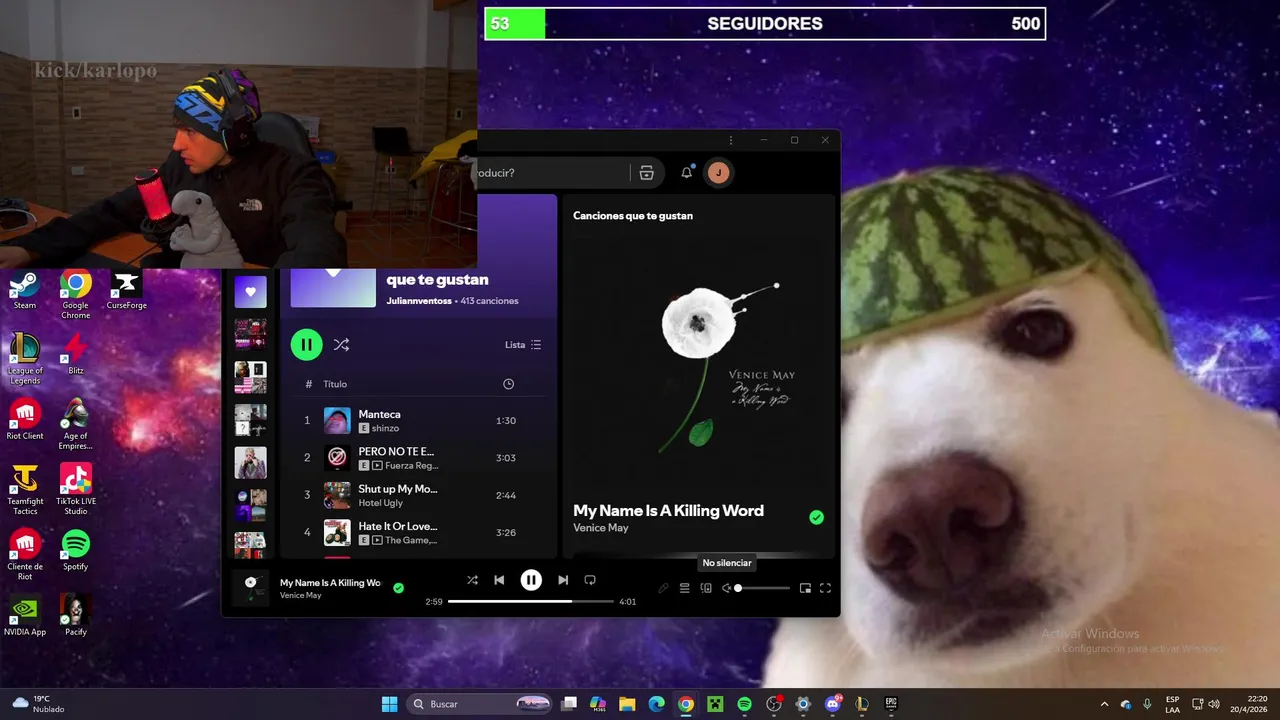Switch the ESP LAA input language

click(1172, 704)
